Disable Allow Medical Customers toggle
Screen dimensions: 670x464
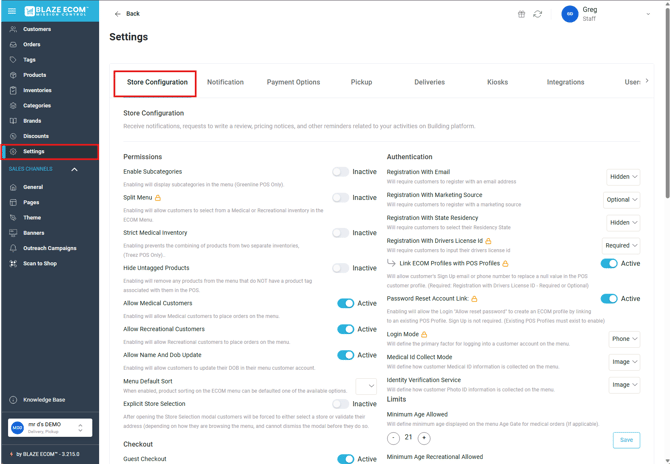click(x=345, y=303)
